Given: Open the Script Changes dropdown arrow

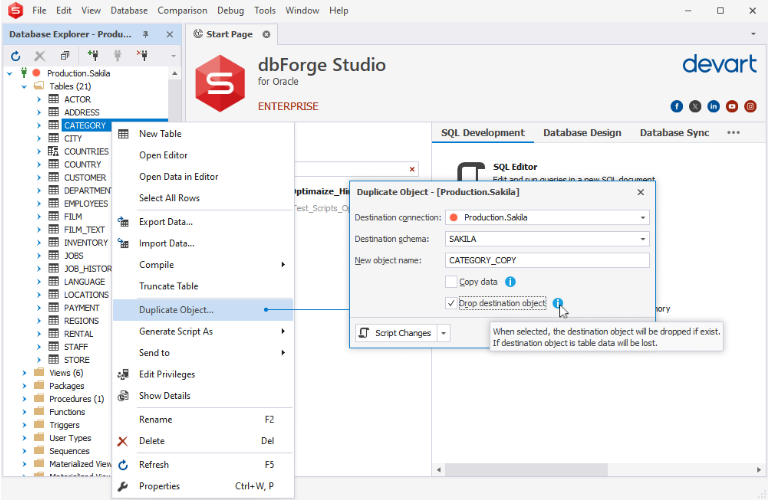Looking at the screenshot, I should pyautogui.click(x=443, y=334).
